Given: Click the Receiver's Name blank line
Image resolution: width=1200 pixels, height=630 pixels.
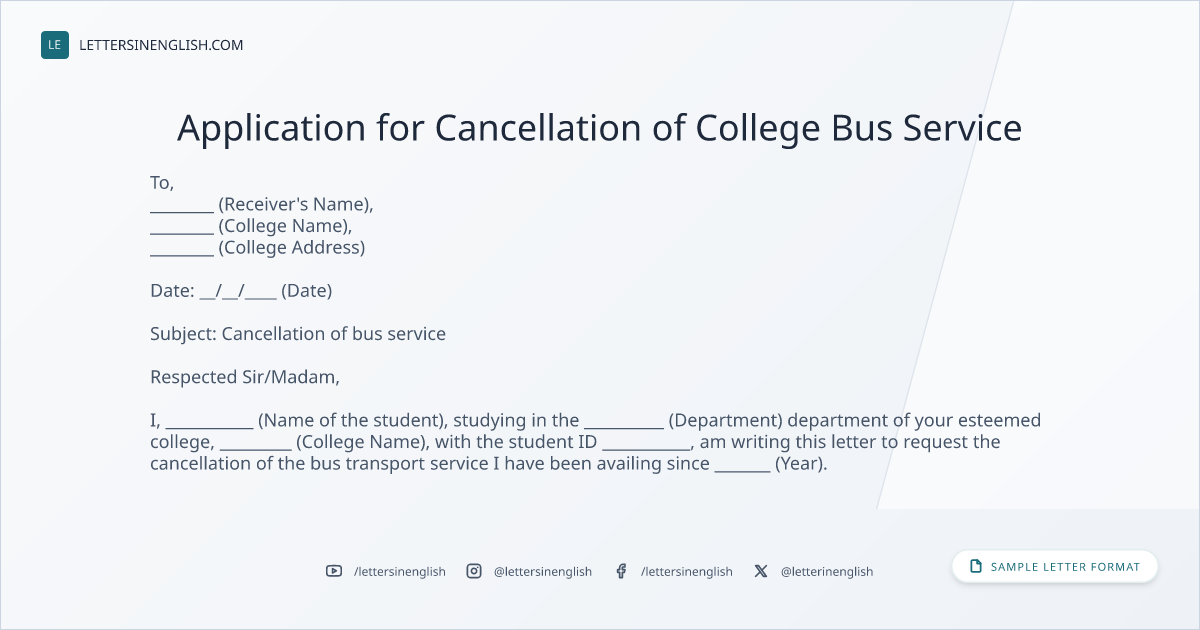Looking at the screenshot, I should (182, 211).
